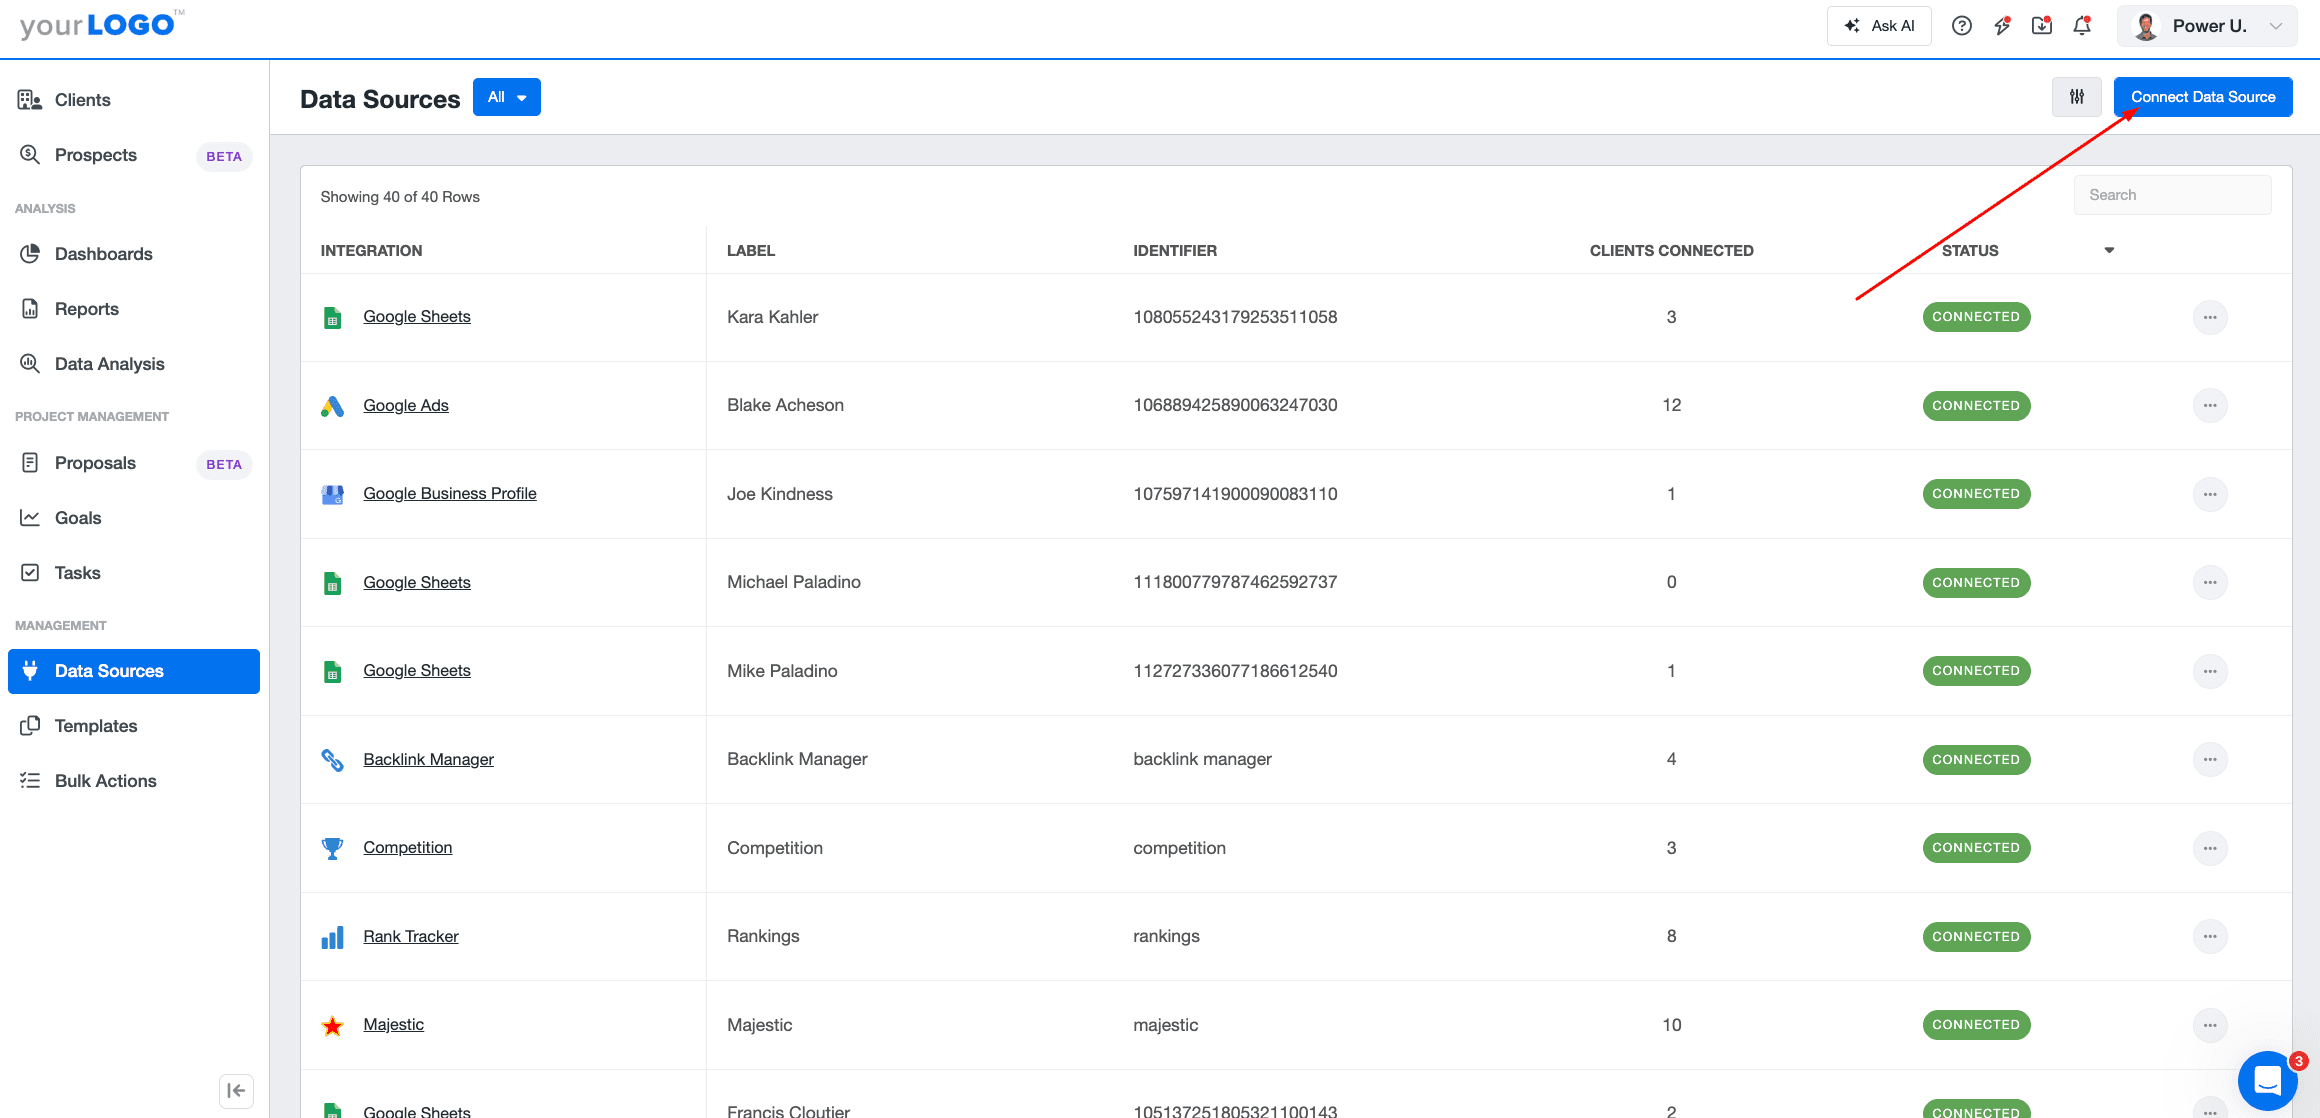Click the Rank Tracker bar chart icon

331,937
